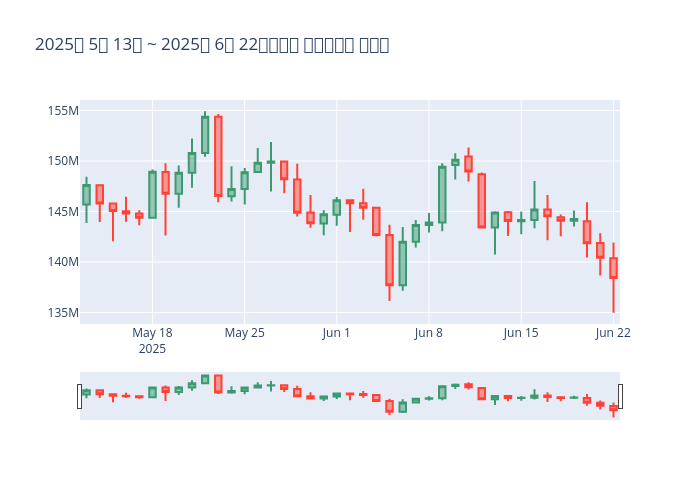This screenshot has width=700, height=500.
Task: Select the small green candle on Jun 15
Action: (521, 221)
